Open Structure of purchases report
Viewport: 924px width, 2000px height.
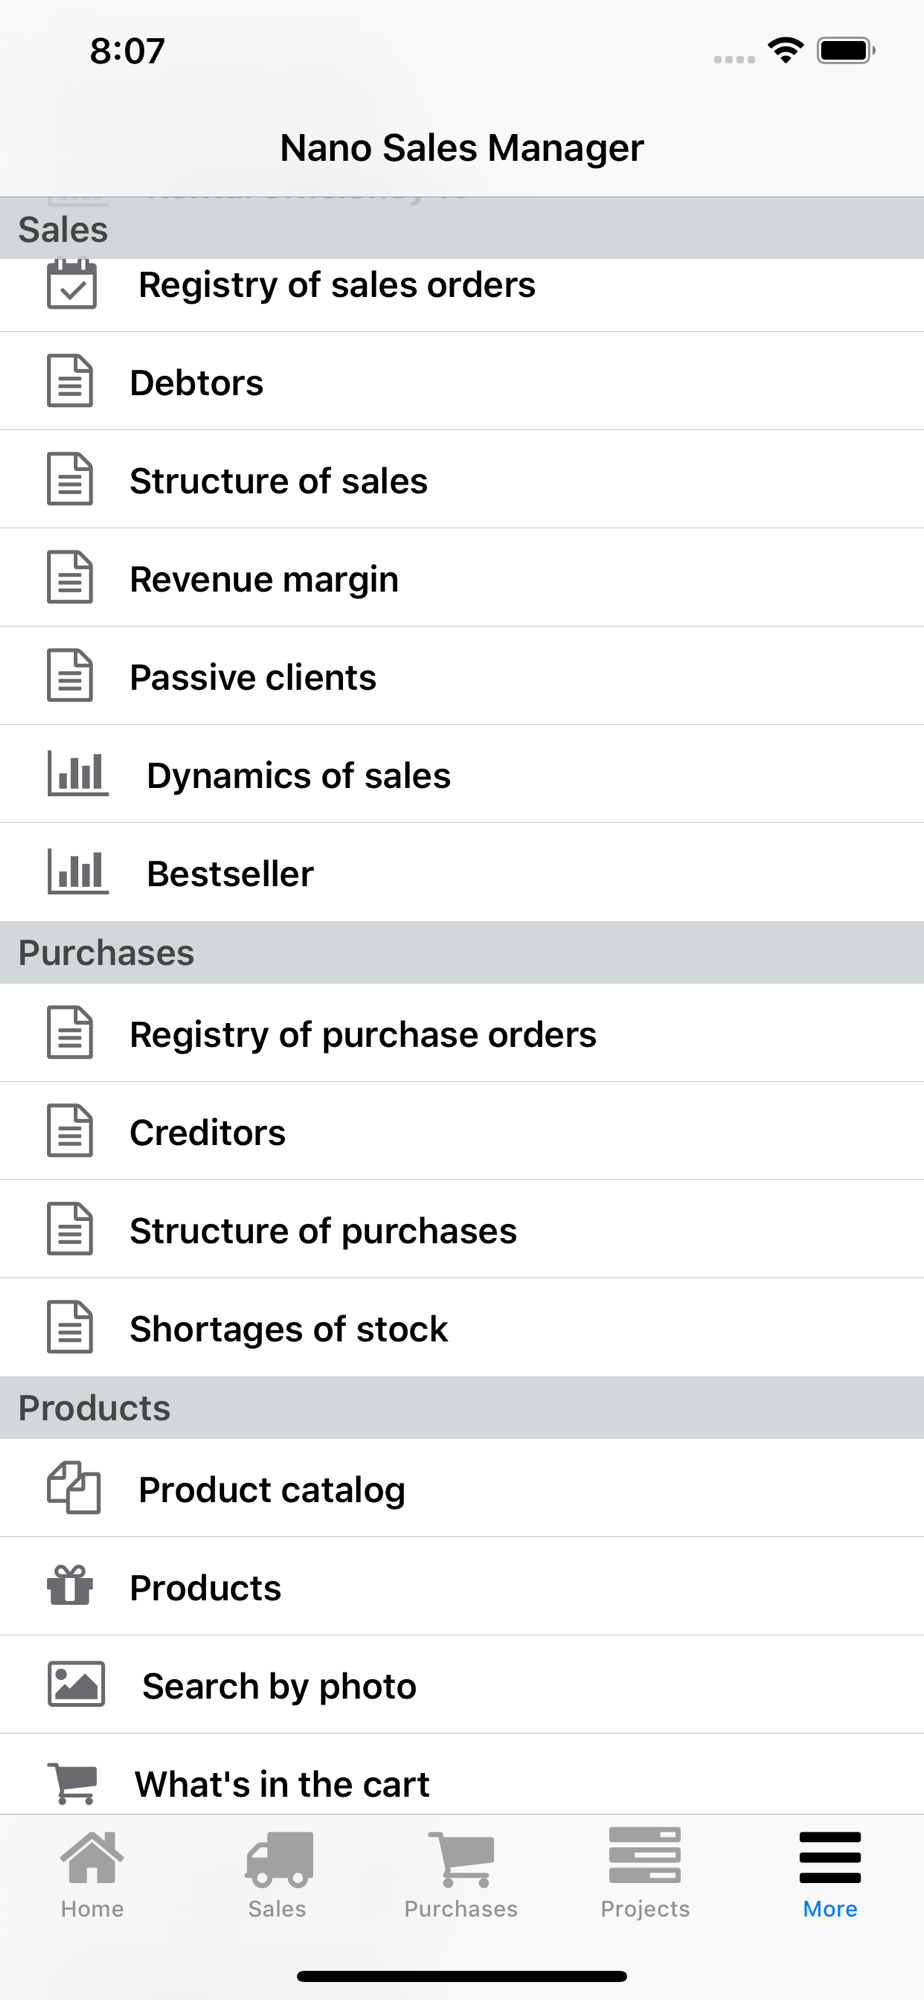pyautogui.click(x=323, y=1231)
